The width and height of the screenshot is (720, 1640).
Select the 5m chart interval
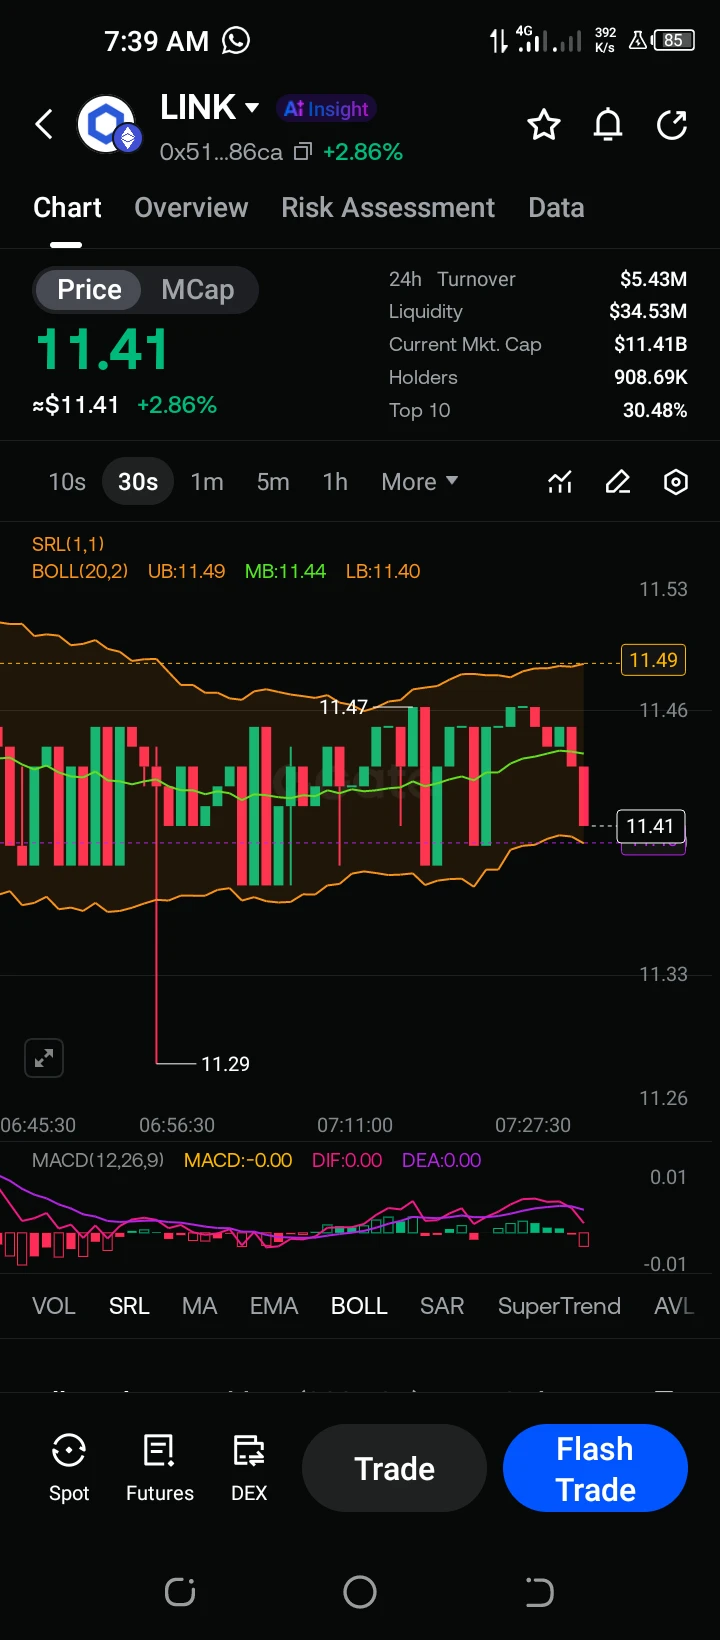coord(273,482)
